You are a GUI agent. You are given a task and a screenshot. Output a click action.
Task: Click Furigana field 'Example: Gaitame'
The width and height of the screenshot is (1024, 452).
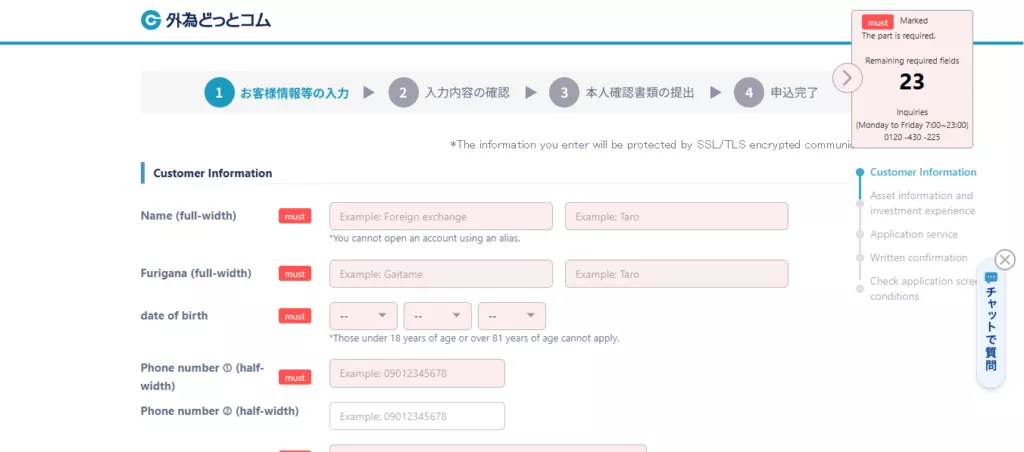(441, 274)
